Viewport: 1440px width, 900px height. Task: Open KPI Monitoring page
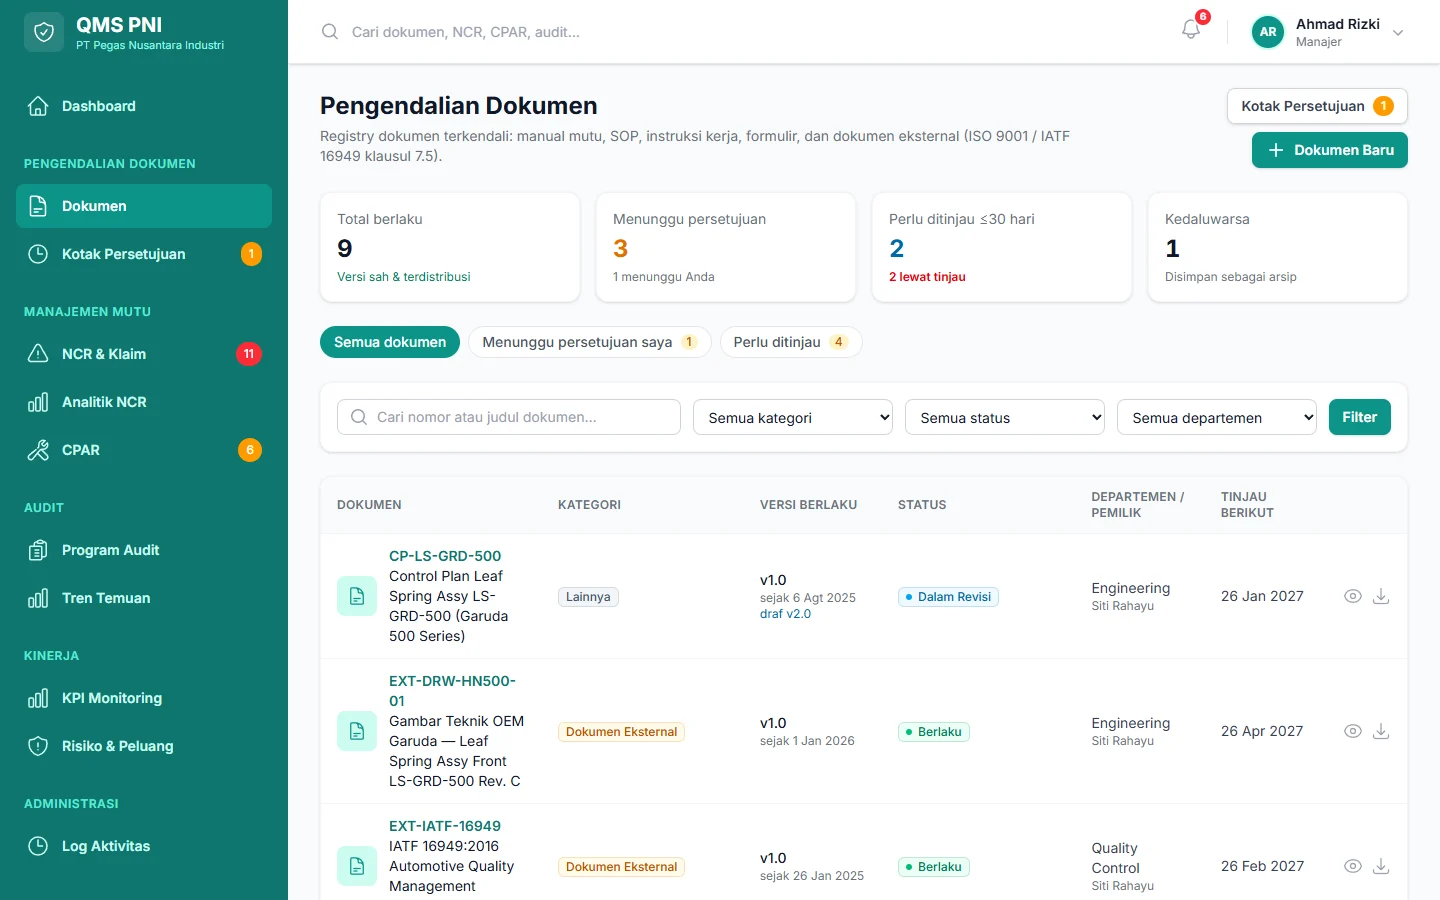[144, 698]
